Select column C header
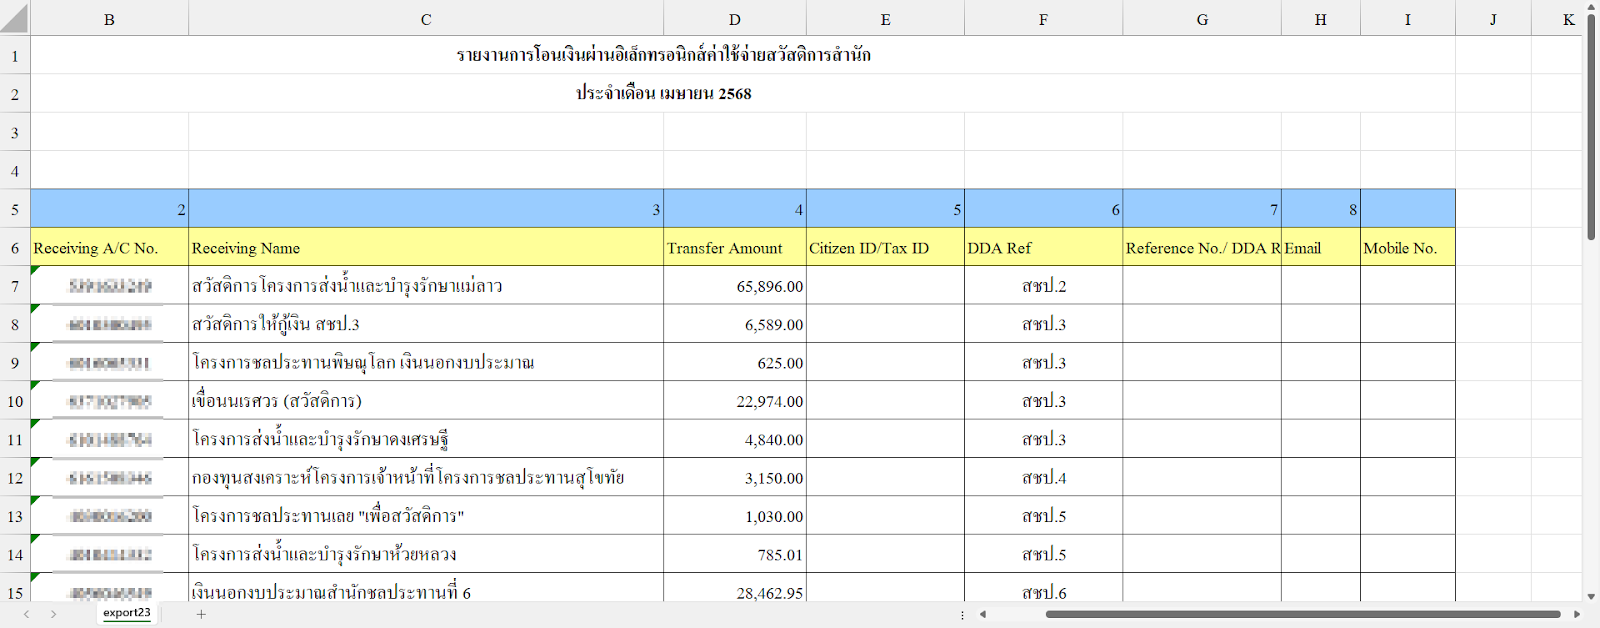1600x628 pixels. (426, 19)
